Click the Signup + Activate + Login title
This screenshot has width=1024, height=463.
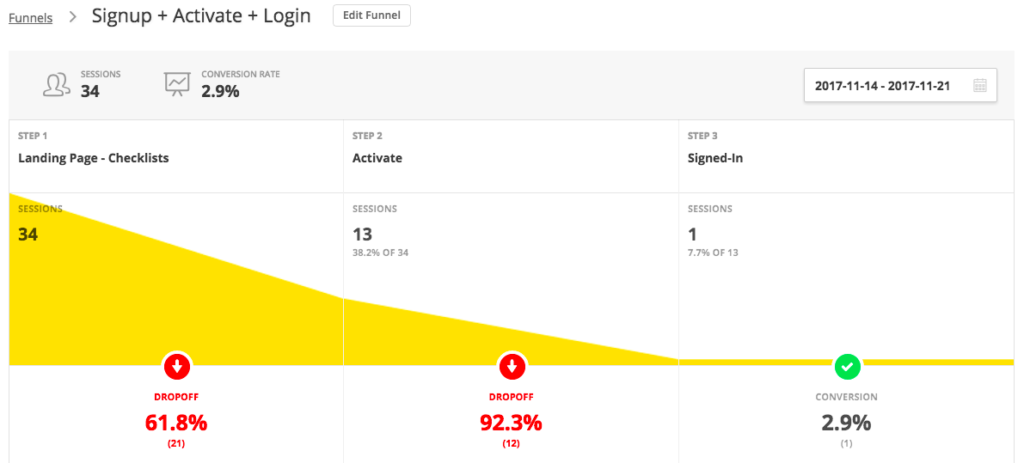[x=201, y=16]
